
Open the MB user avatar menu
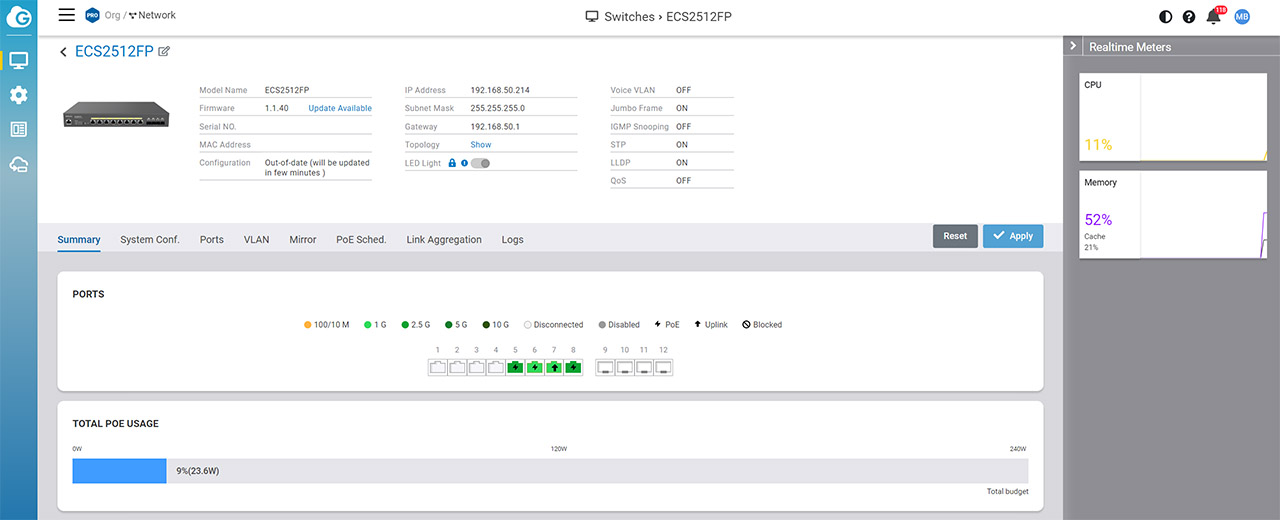(1242, 17)
